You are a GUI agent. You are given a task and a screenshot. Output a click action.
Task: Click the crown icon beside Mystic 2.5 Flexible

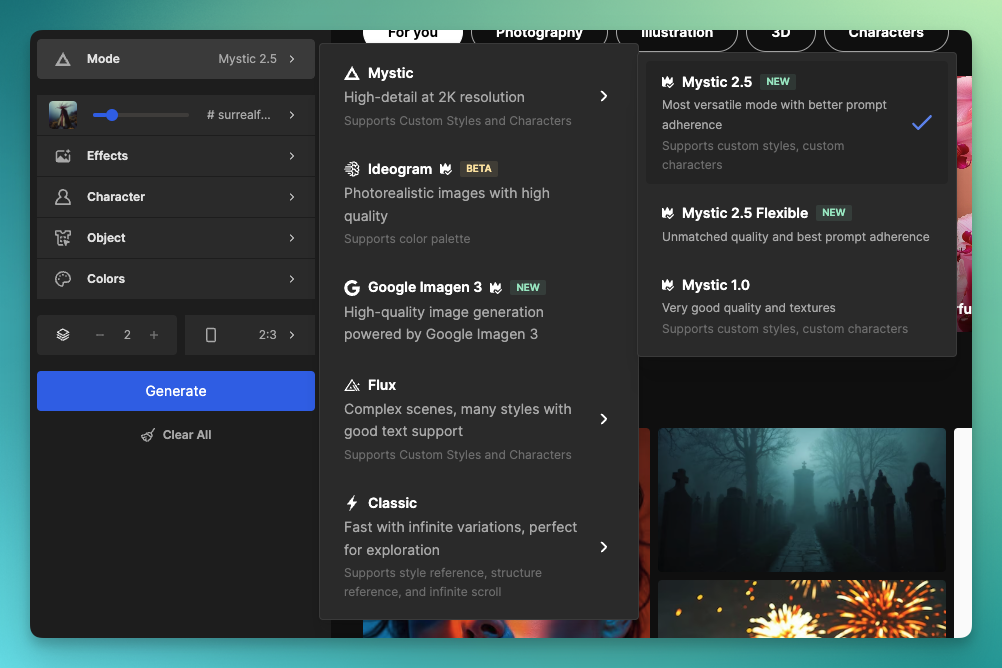pos(668,213)
